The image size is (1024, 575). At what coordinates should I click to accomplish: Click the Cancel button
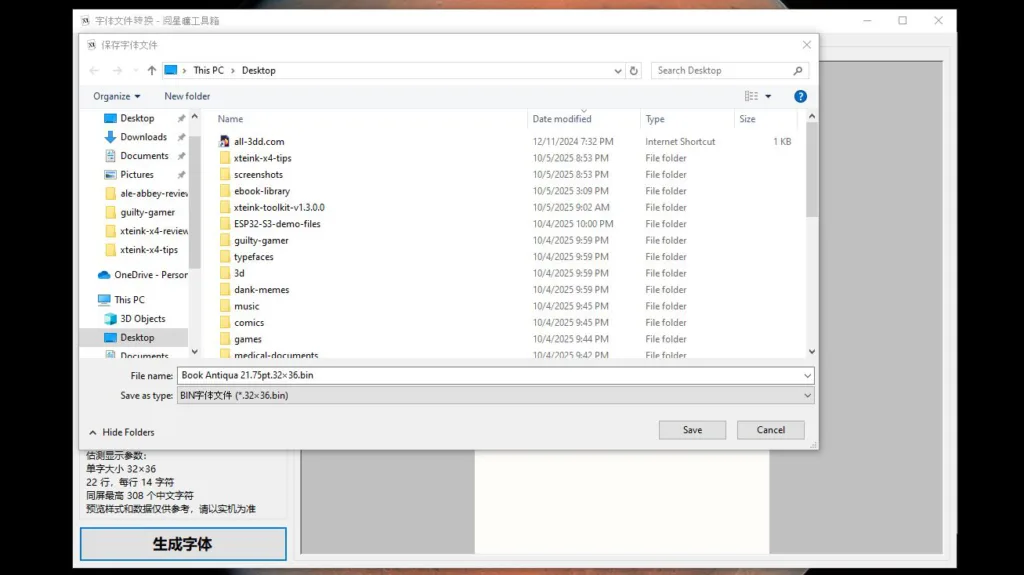coord(771,430)
